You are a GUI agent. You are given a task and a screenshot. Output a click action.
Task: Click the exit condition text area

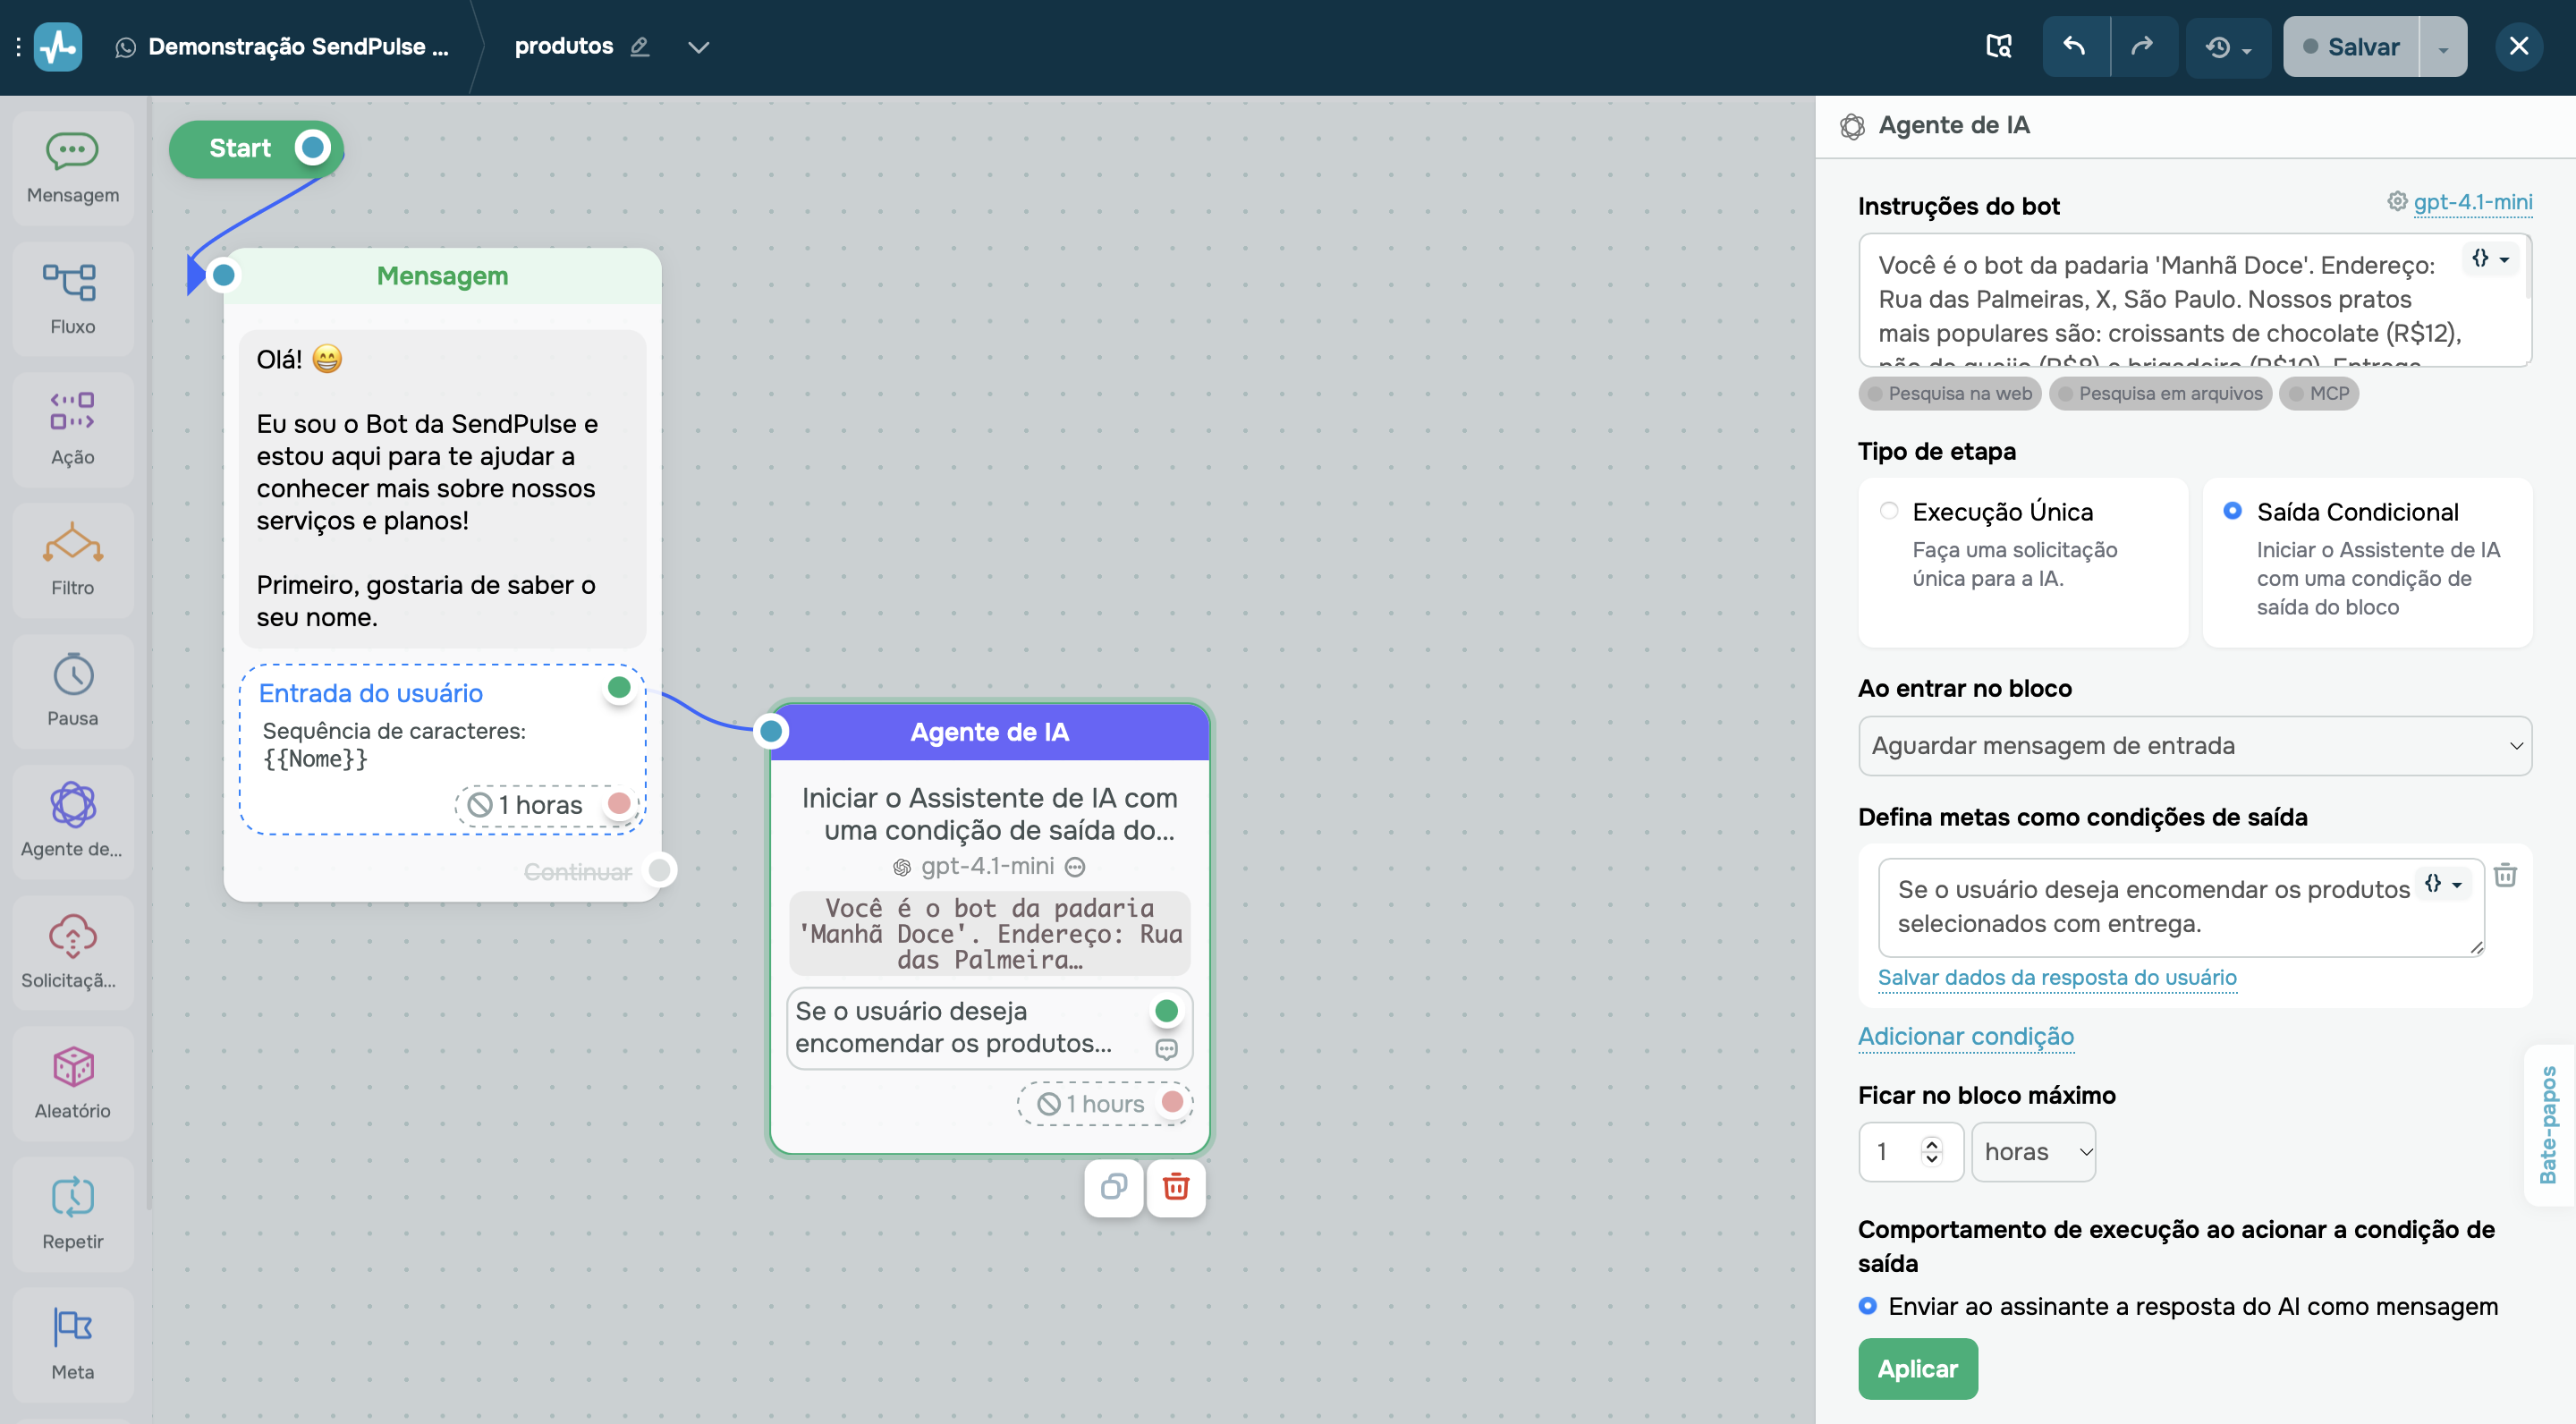2180,907
